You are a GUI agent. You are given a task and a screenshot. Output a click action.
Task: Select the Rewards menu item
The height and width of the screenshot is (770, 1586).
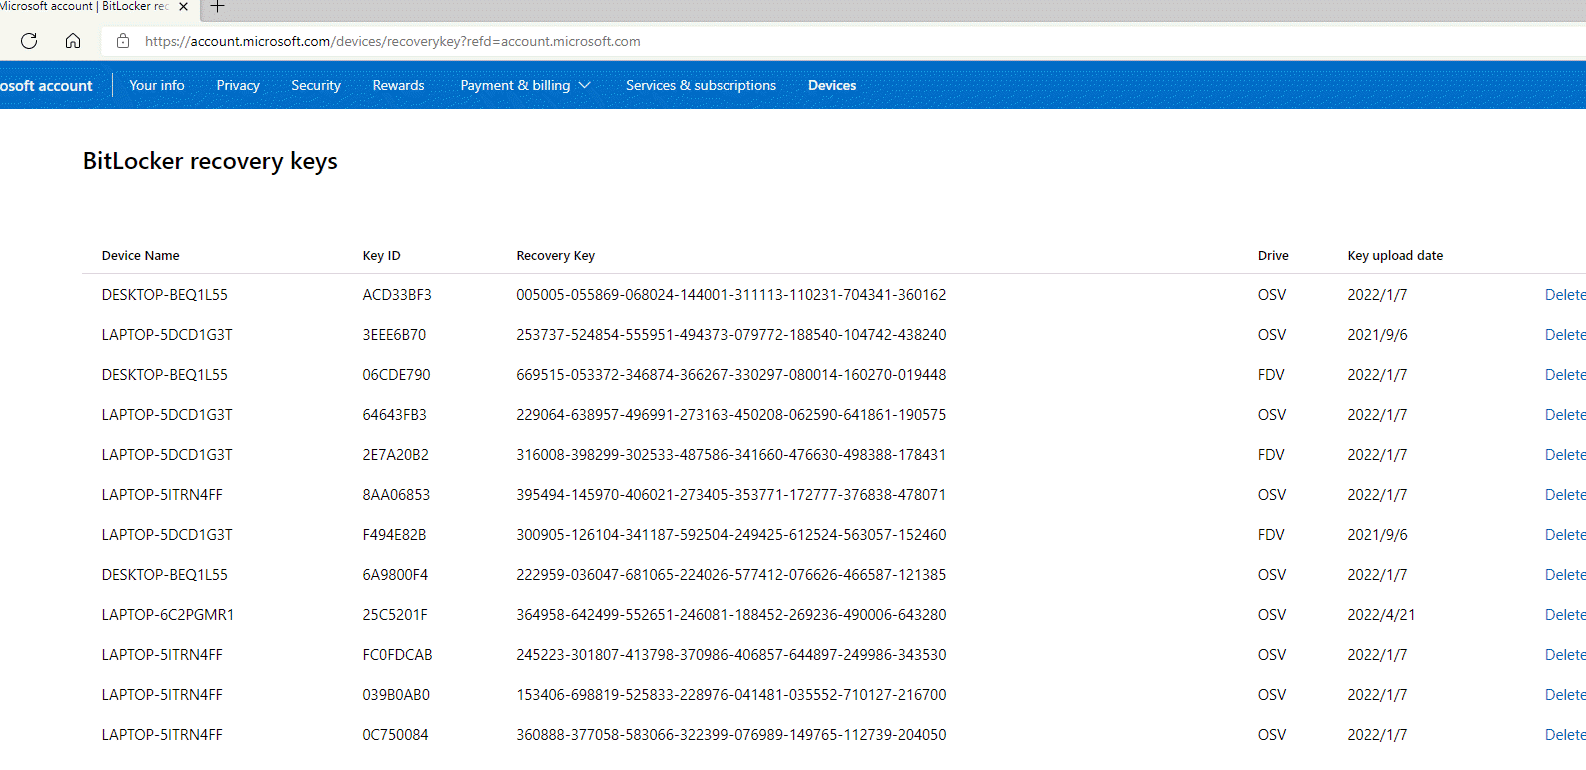pyautogui.click(x=398, y=85)
